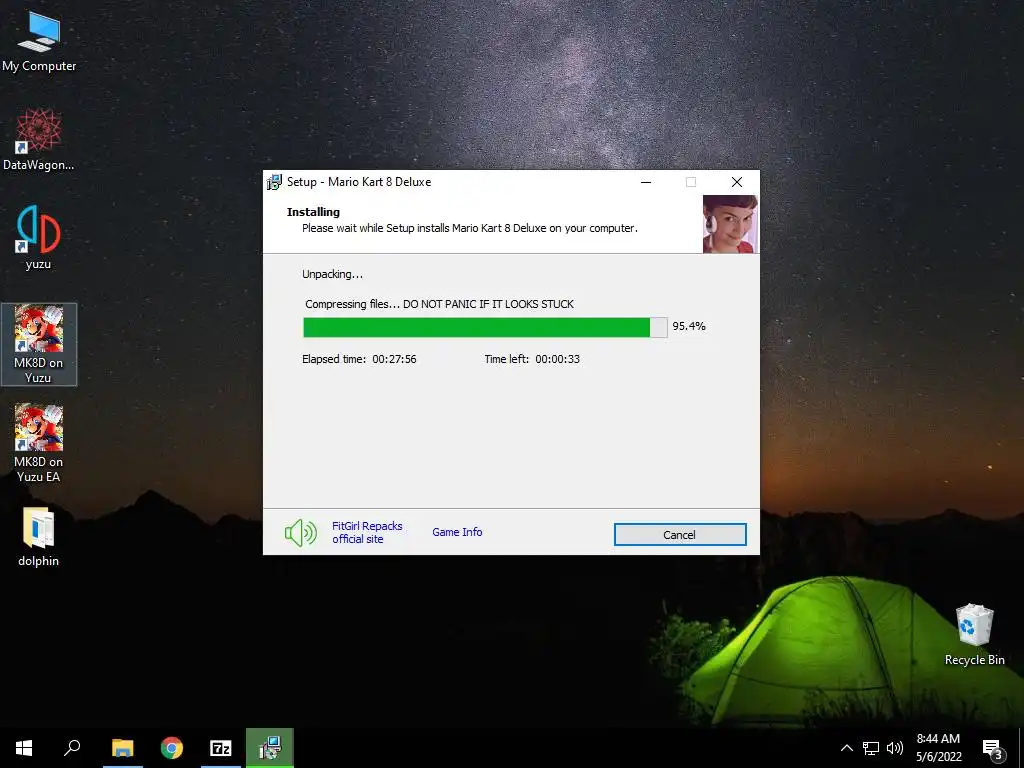
Task: Select the MK8D on Yuzu EA shortcut
Action: click(x=39, y=443)
